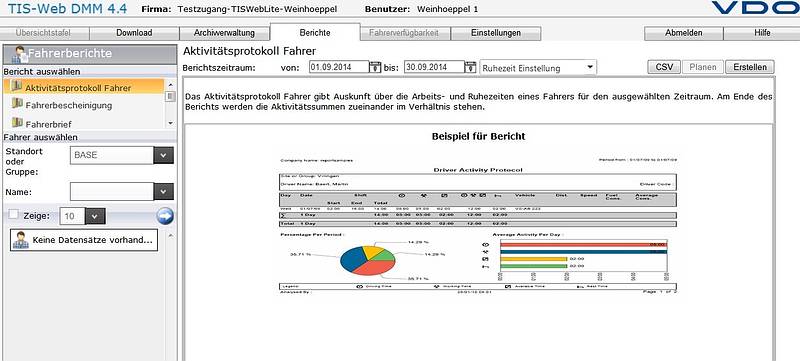Open the Ruhezeit Einstellung combo box

click(538, 68)
